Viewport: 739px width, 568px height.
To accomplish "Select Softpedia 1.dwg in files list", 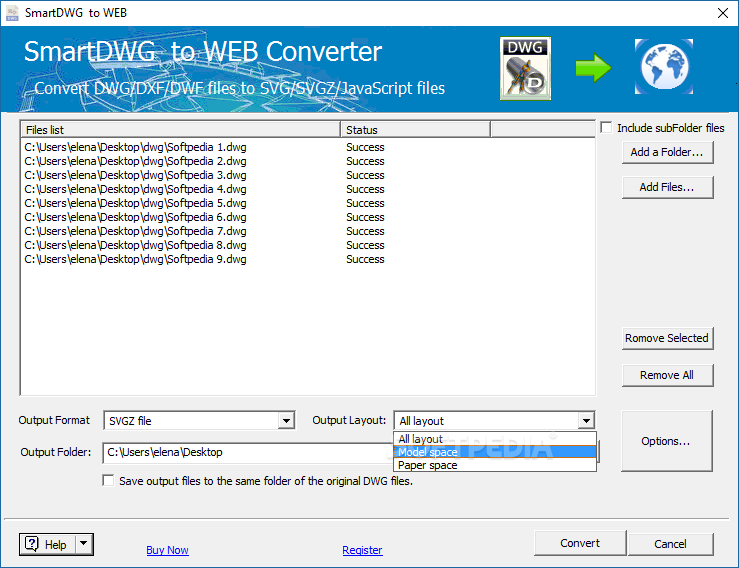I will 135,147.
